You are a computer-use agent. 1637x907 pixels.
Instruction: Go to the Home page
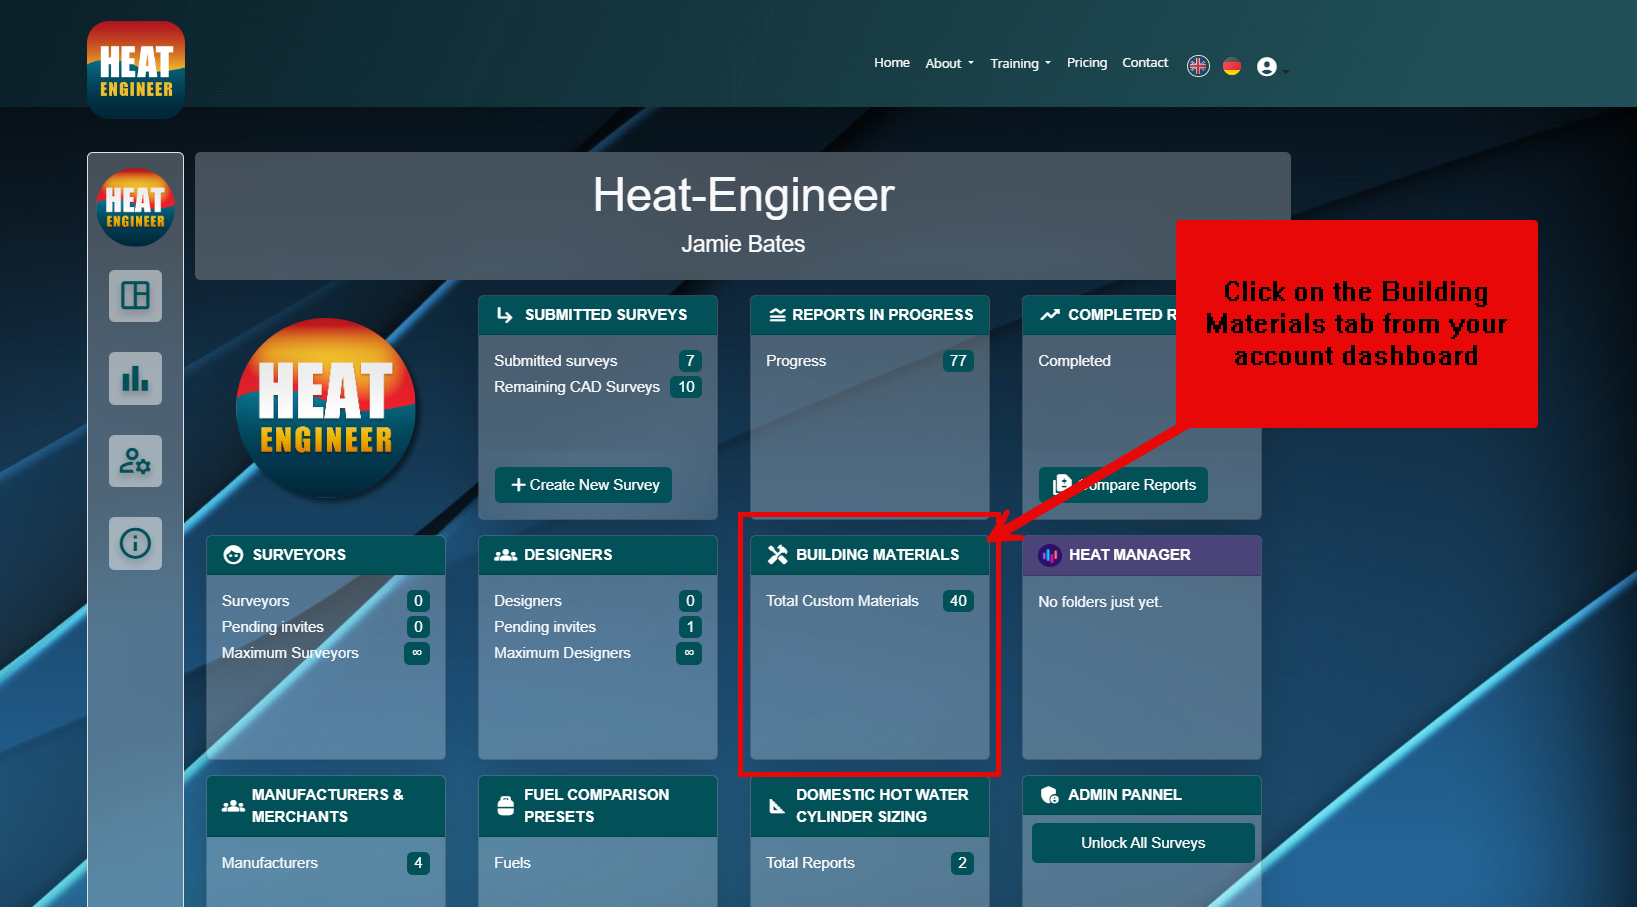pyautogui.click(x=891, y=62)
